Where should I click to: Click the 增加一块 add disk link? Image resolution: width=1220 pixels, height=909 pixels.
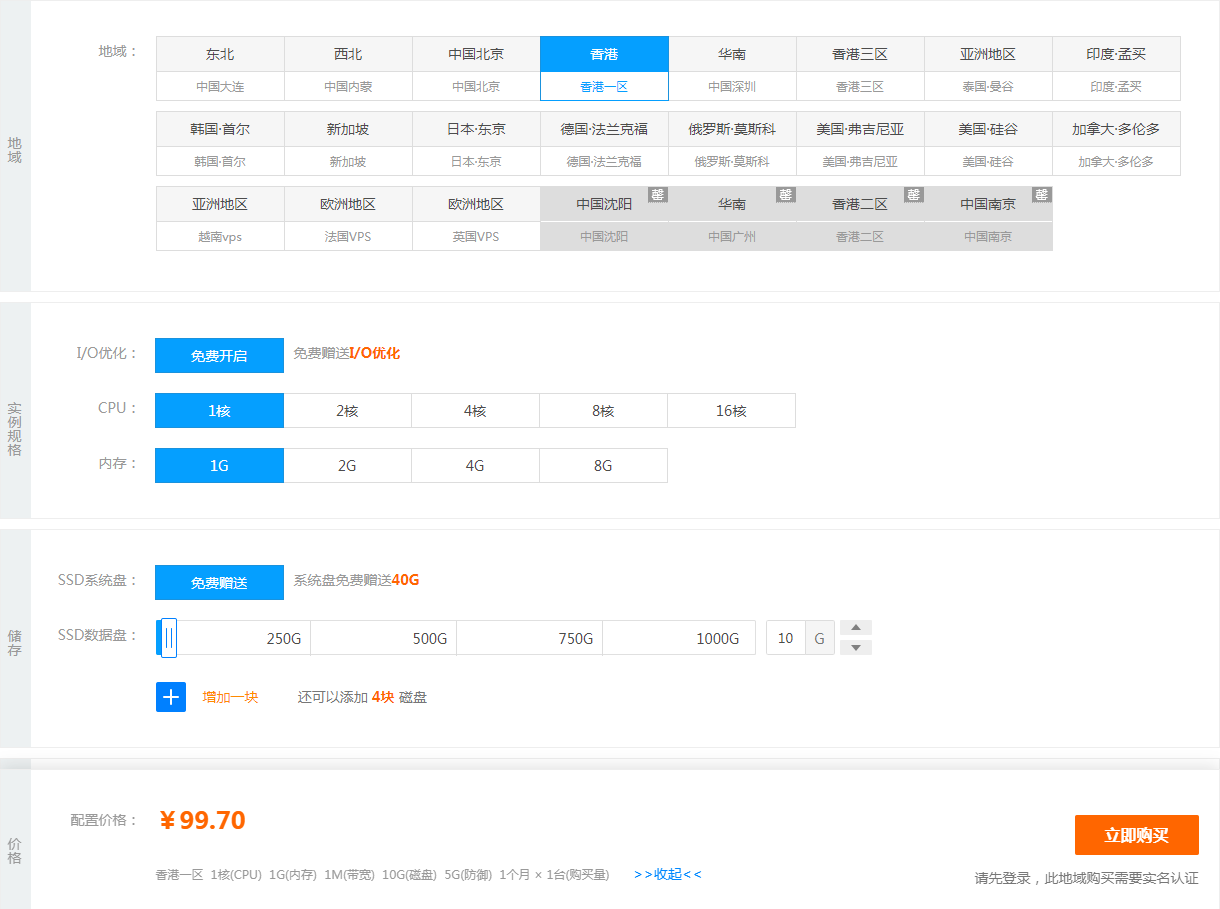[230, 697]
